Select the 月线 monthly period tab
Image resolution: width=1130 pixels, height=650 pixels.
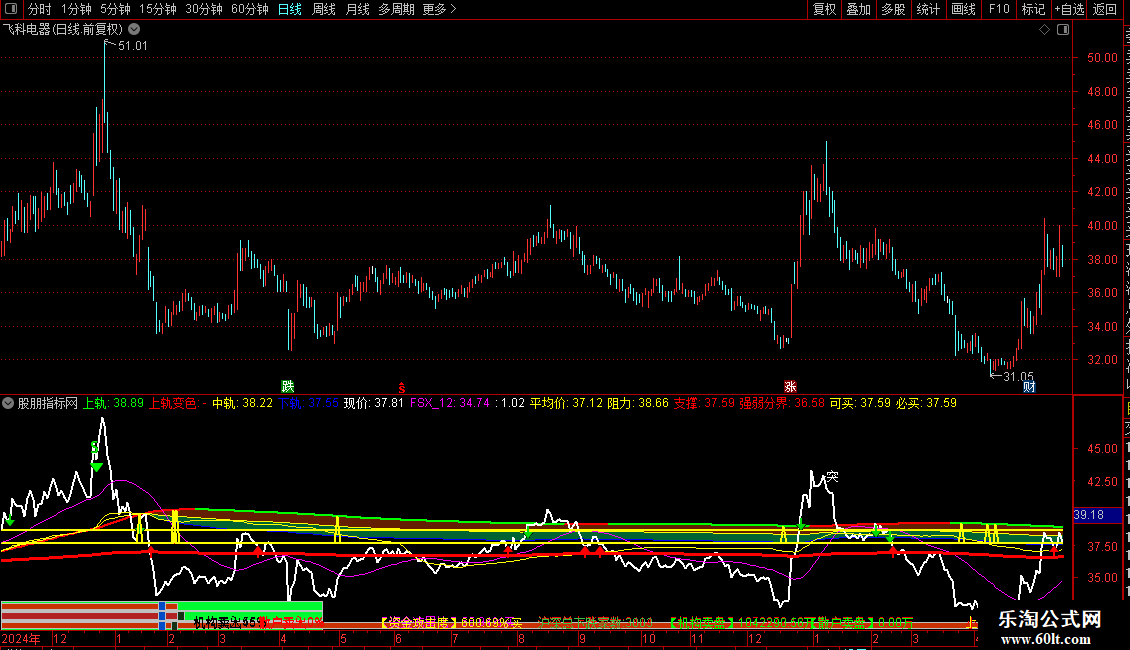pyautogui.click(x=357, y=9)
